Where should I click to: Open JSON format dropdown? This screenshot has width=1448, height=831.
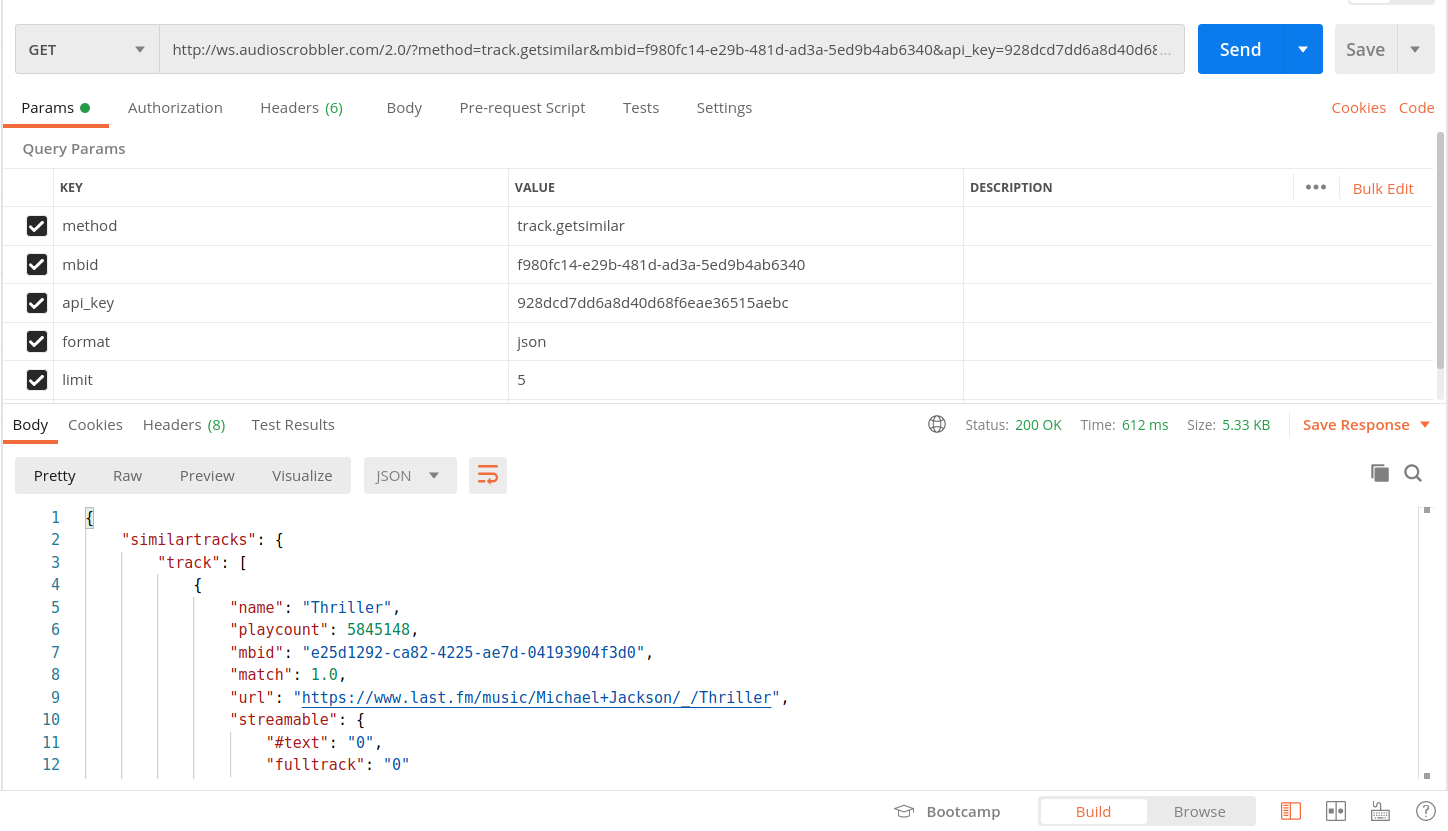point(410,475)
